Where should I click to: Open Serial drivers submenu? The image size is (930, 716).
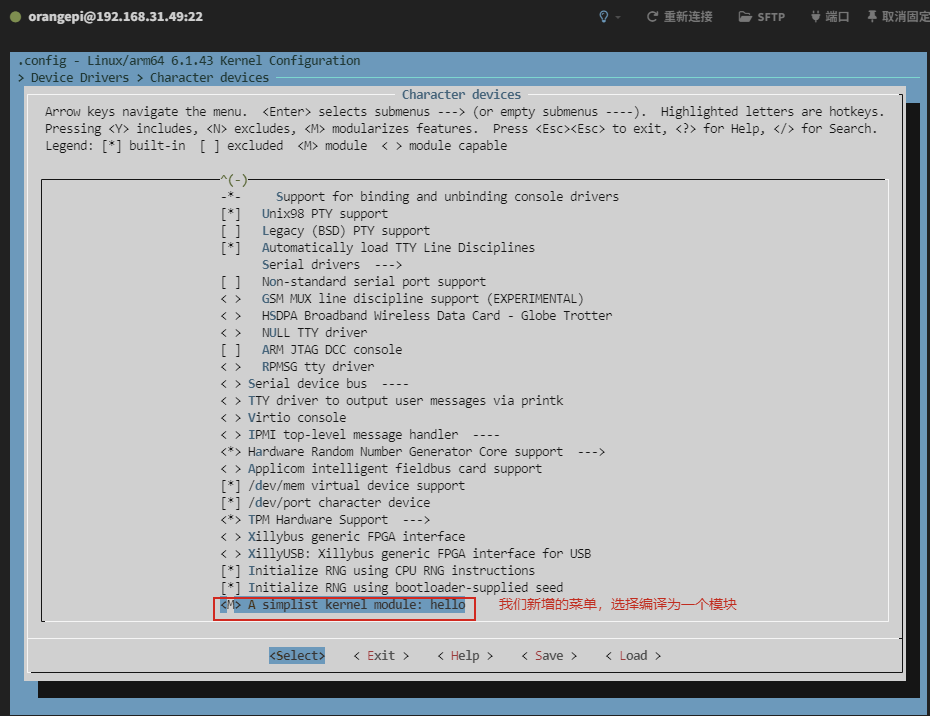point(332,265)
